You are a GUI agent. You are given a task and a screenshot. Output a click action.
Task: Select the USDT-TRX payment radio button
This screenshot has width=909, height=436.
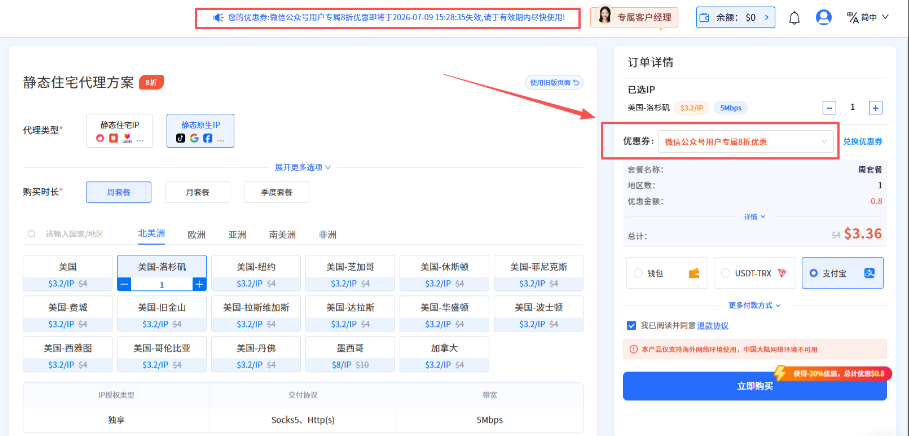(725, 273)
